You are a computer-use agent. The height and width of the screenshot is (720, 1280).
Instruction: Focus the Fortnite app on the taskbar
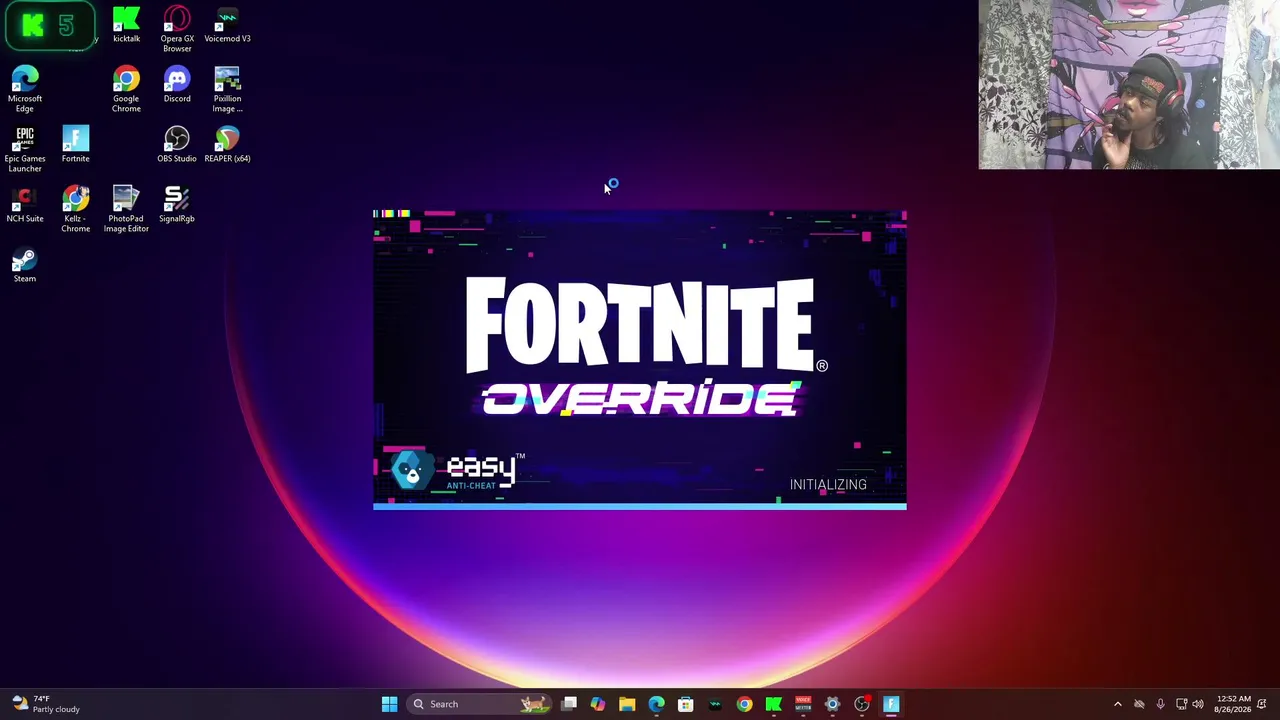(891, 704)
